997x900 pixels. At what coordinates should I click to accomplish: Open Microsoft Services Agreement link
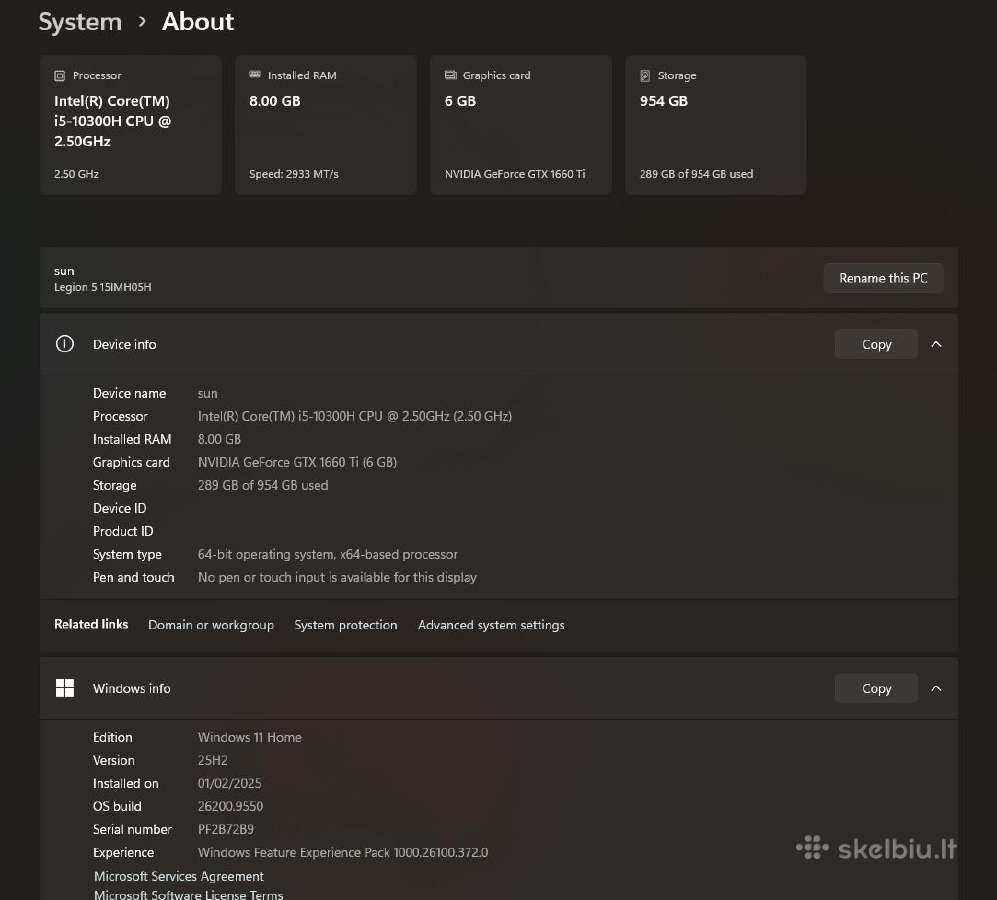[179, 876]
